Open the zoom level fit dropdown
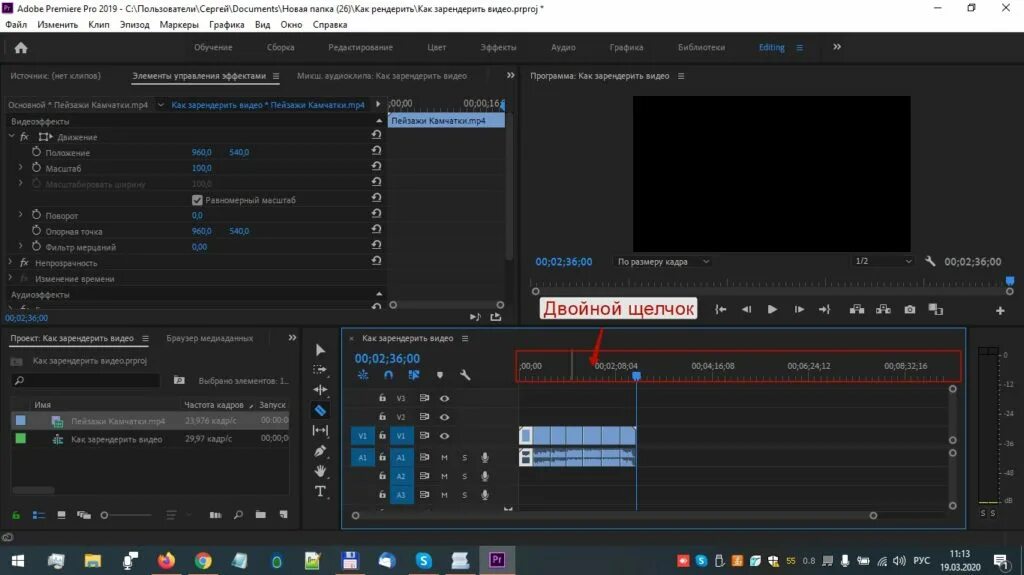 [x=663, y=261]
